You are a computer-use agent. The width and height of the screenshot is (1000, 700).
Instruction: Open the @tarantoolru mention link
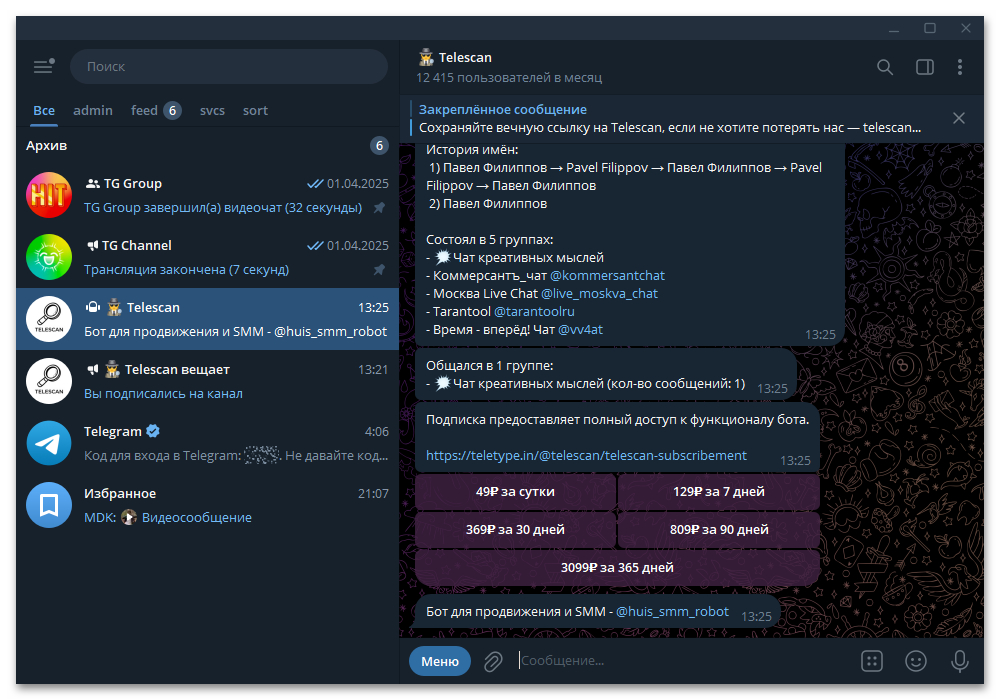534,311
